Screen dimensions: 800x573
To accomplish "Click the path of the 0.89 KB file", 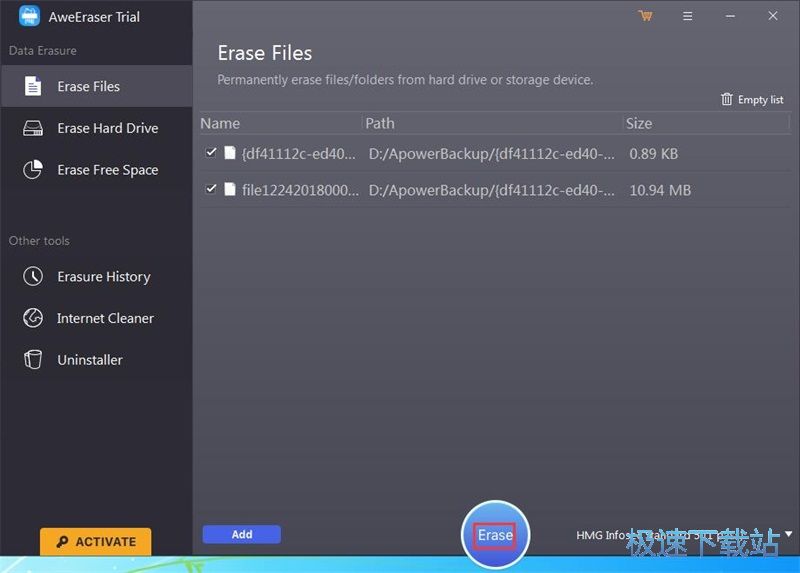I will [491, 154].
